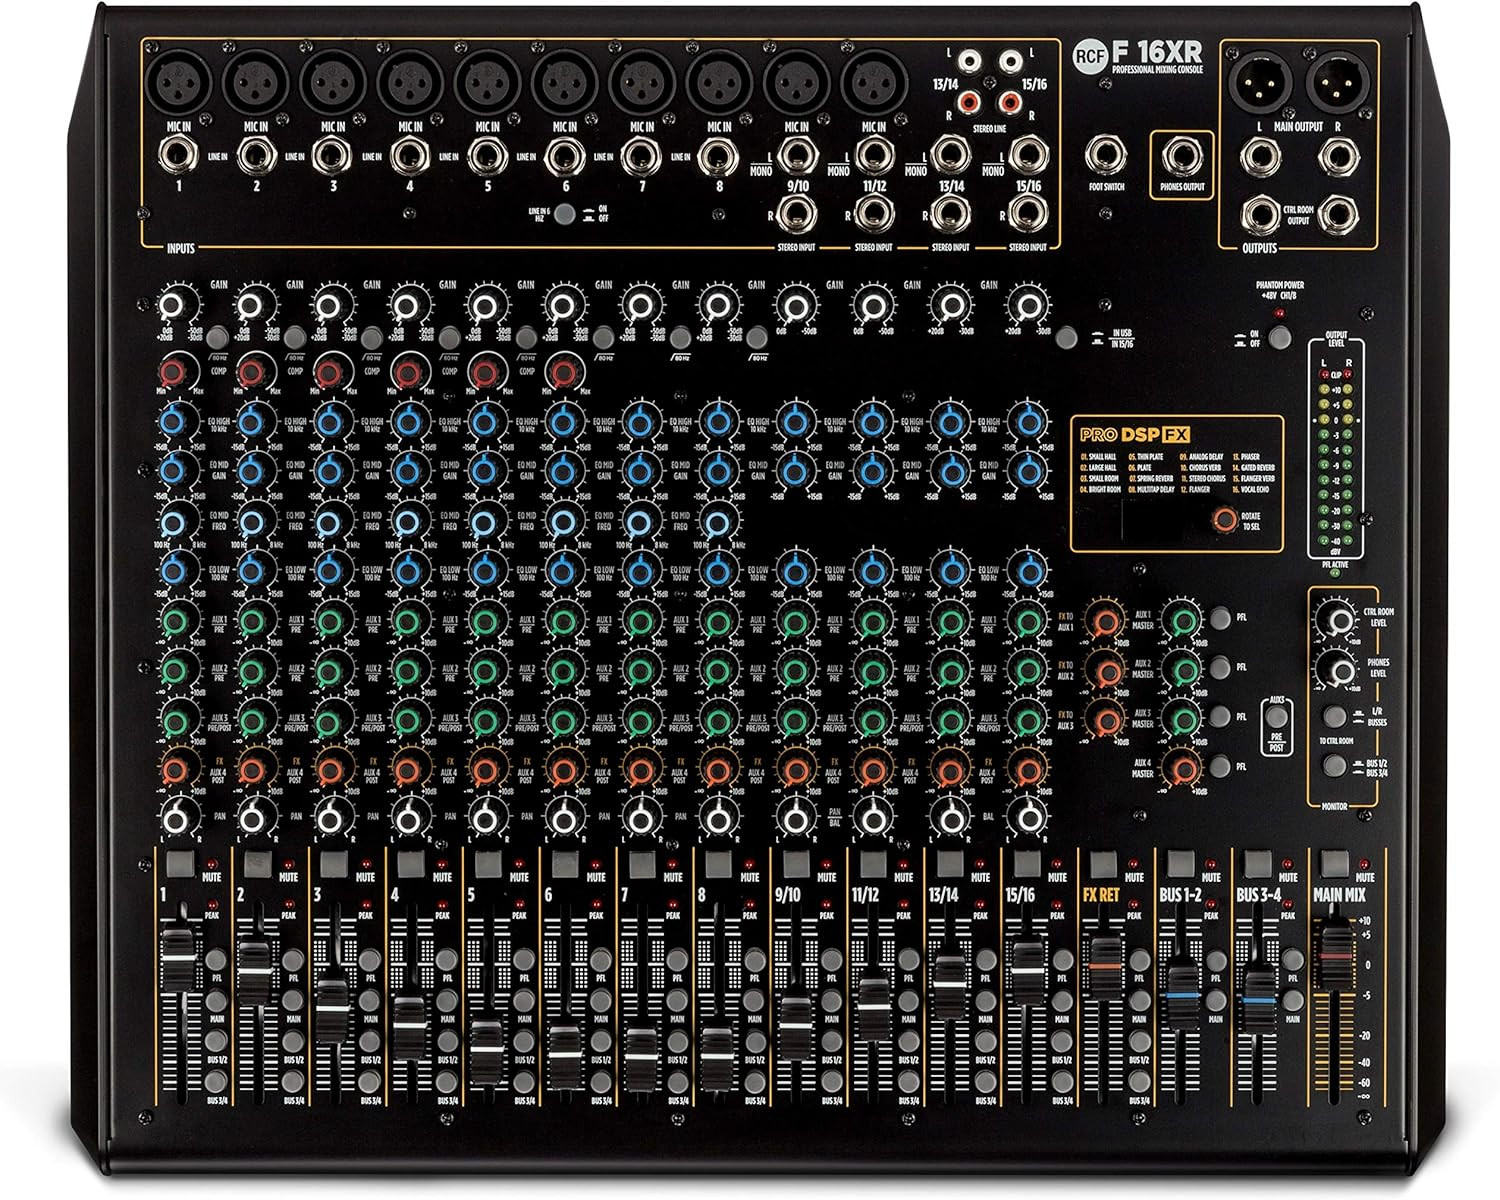Click the MAIN OUTPUT R XLR connector
This screenshot has width=1500, height=1200.
[x=1338, y=84]
